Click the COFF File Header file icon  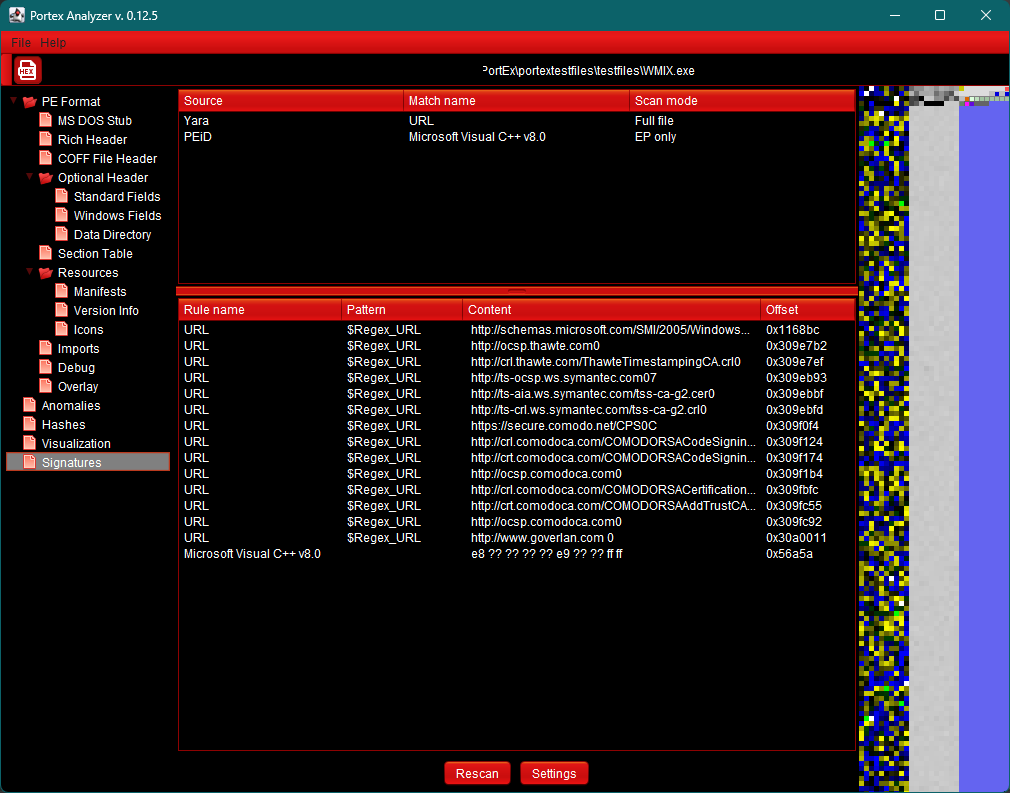(45, 158)
